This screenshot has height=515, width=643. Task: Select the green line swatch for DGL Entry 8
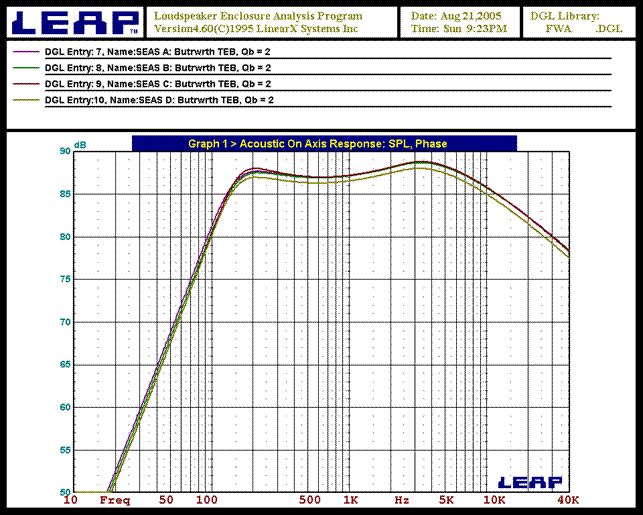pyautogui.click(x=27, y=67)
